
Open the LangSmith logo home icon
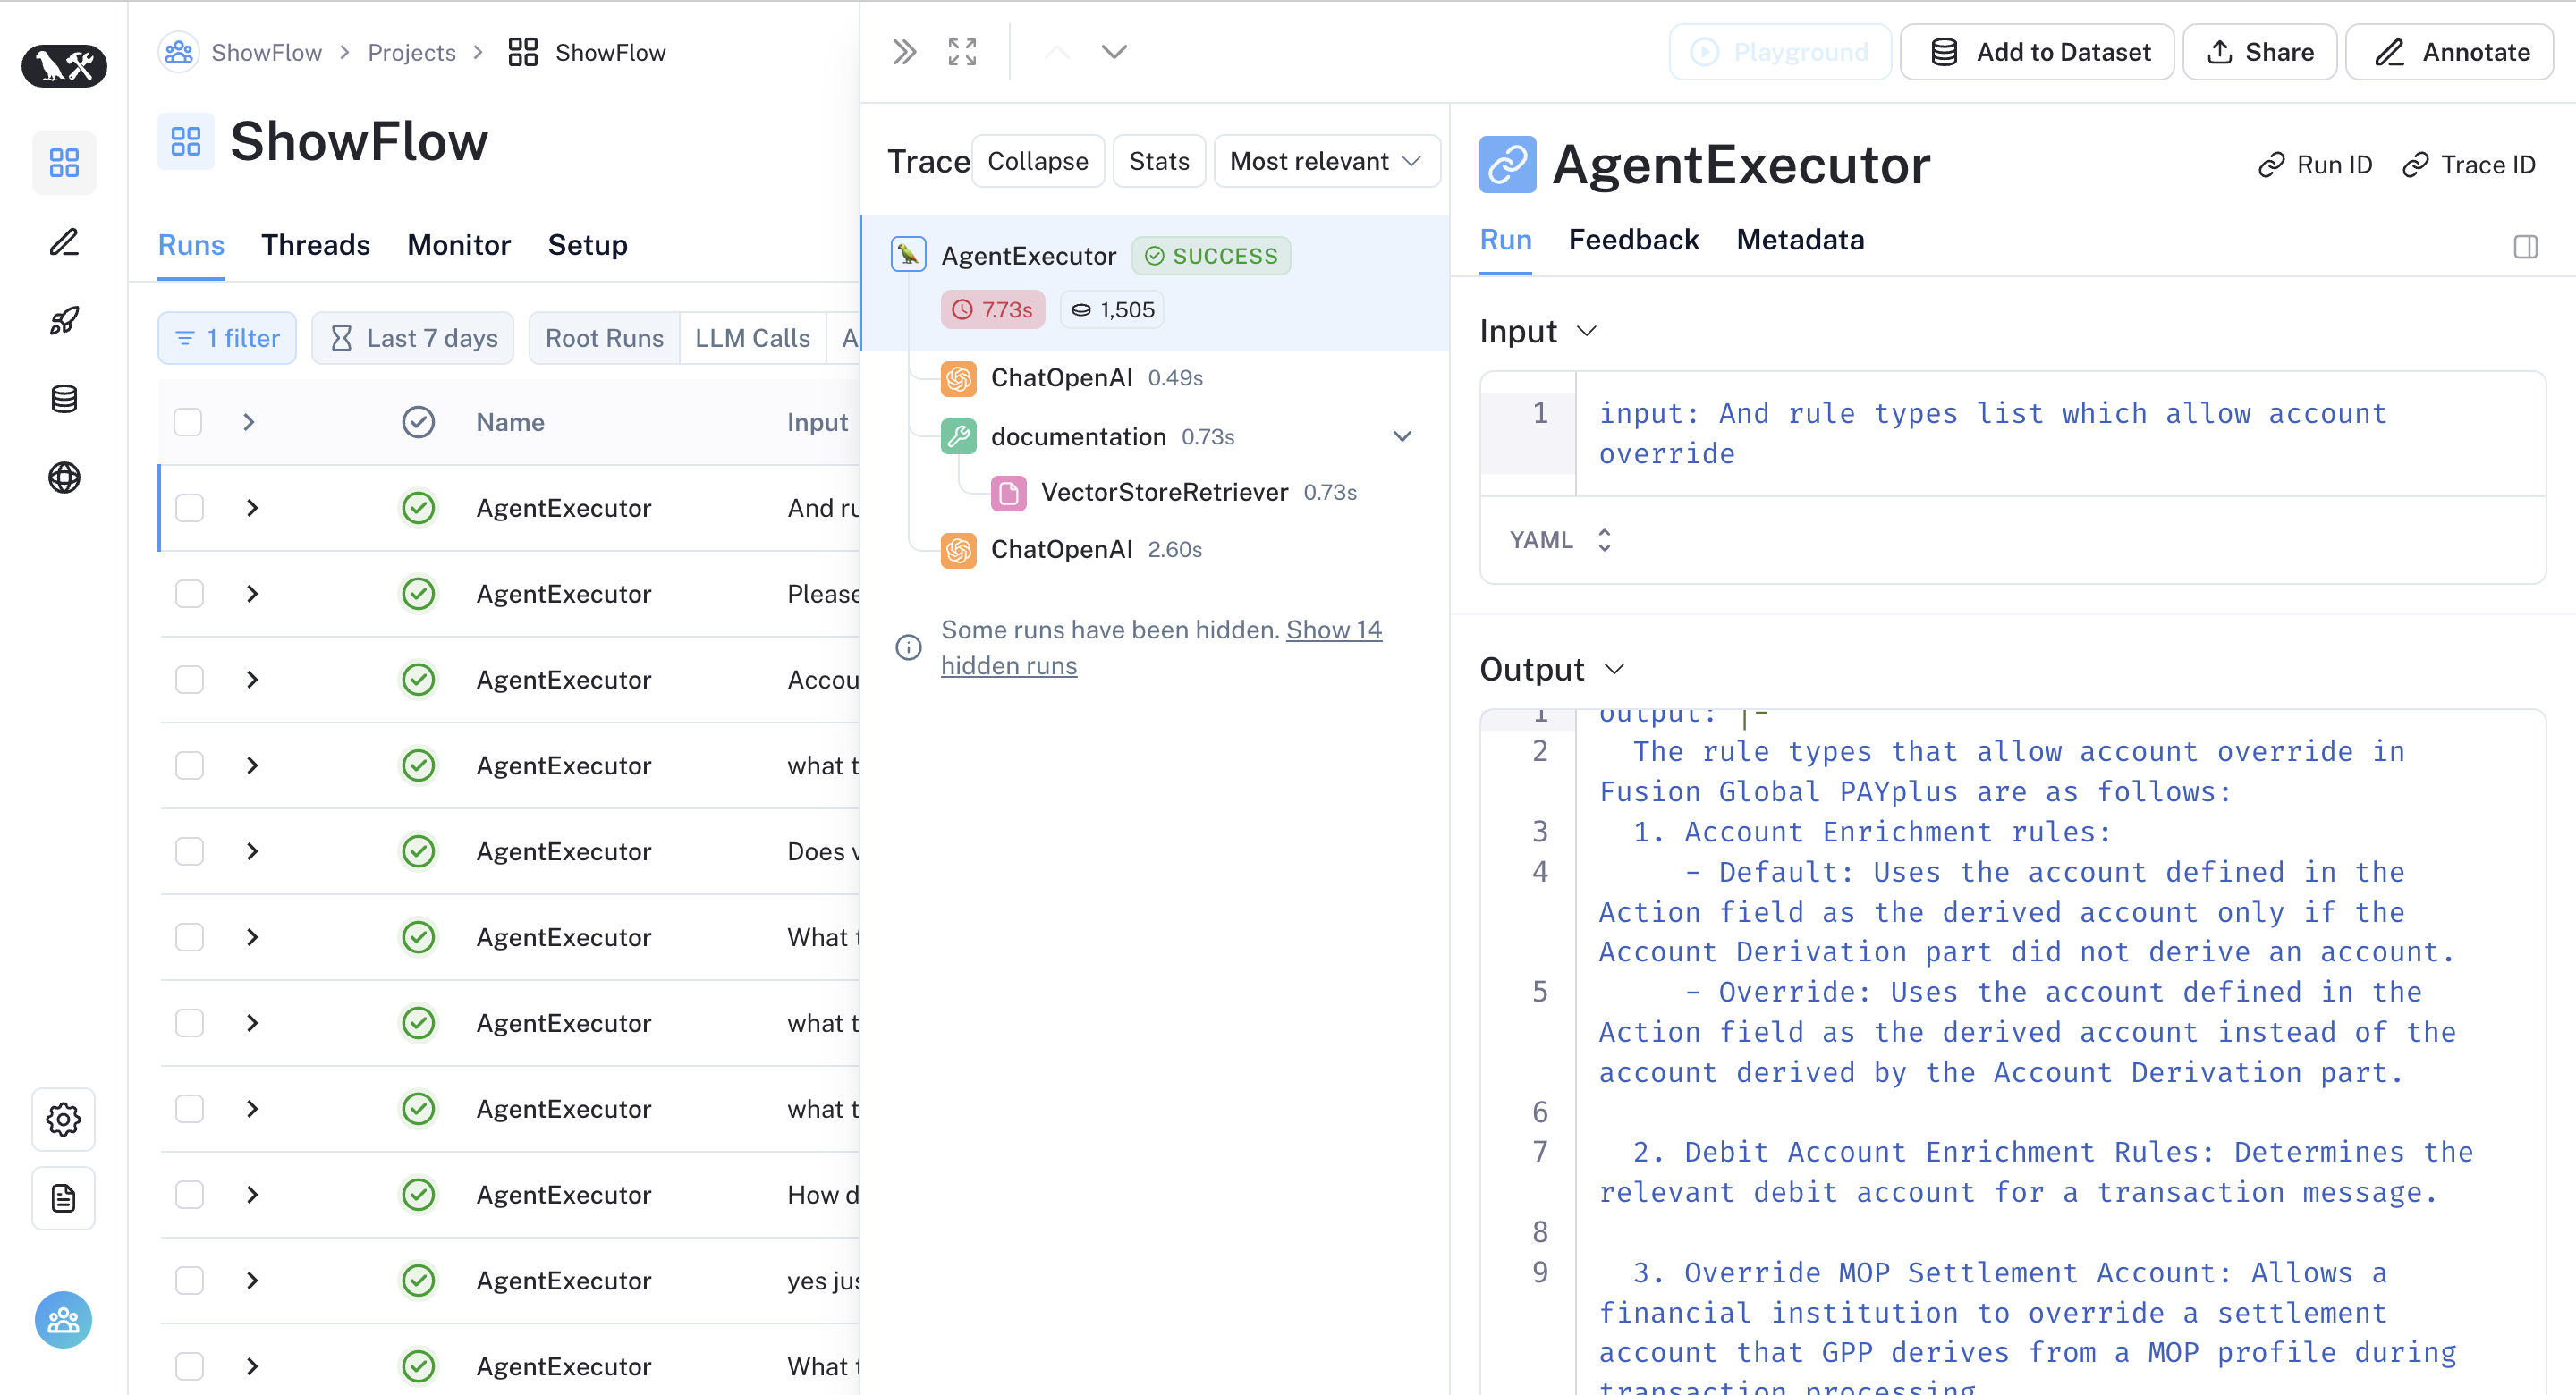[64, 66]
